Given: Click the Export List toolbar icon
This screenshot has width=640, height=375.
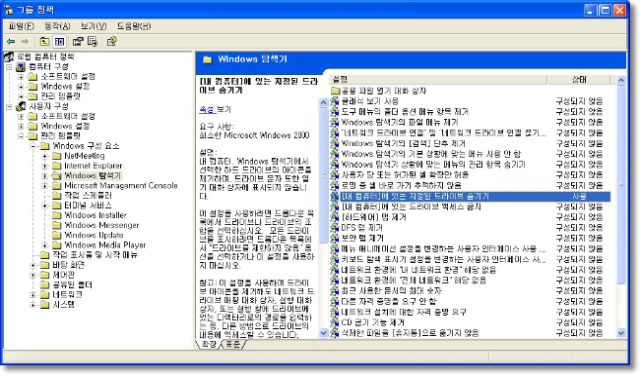Looking at the screenshot, I should point(93,41).
